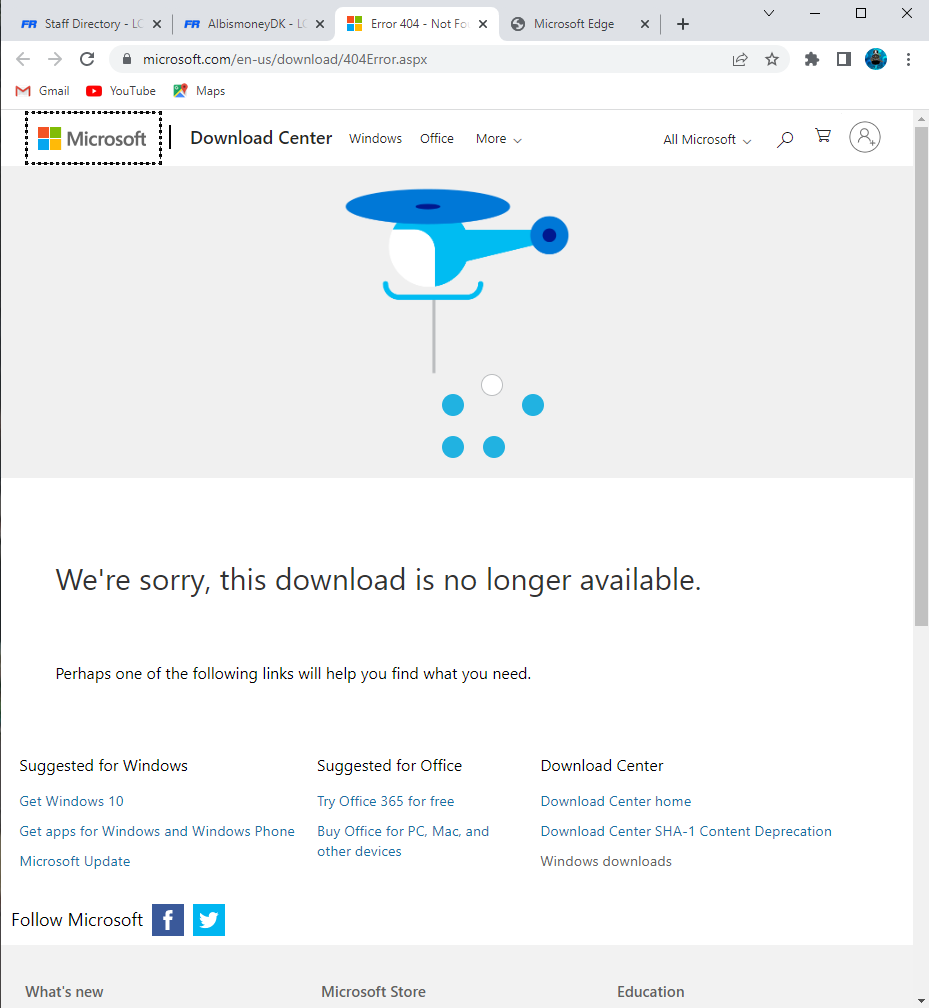This screenshot has height=1008, width=929.
Task: Click the "Suggested for Windows" heading
Action: tap(104, 766)
